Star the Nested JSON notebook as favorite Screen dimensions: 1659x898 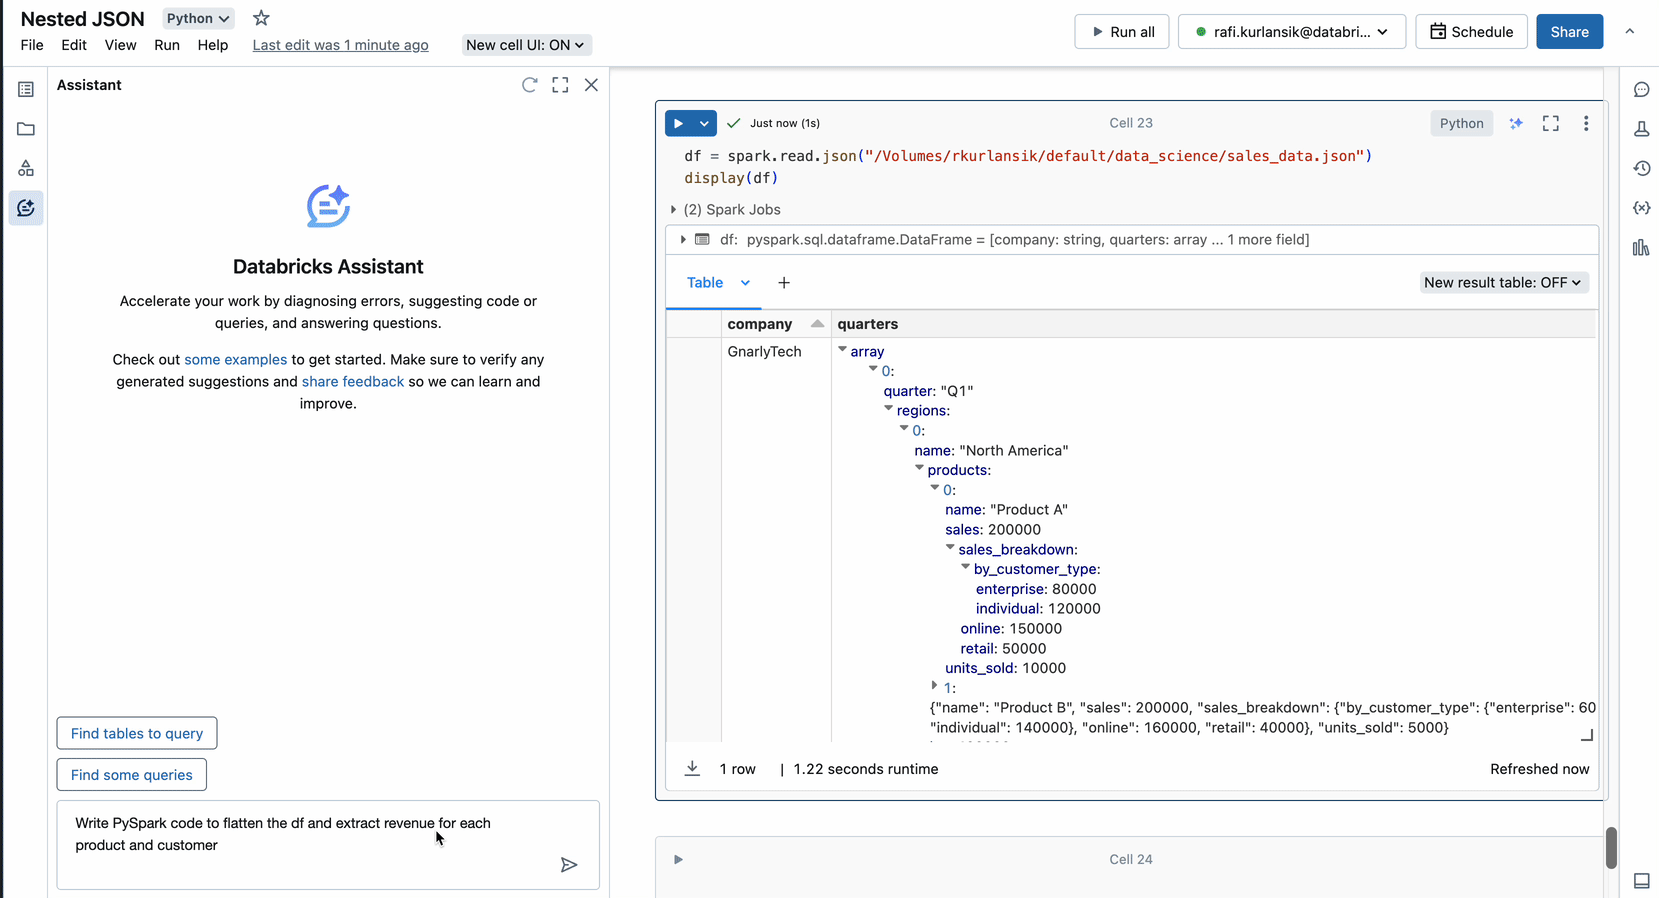point(261,18)
